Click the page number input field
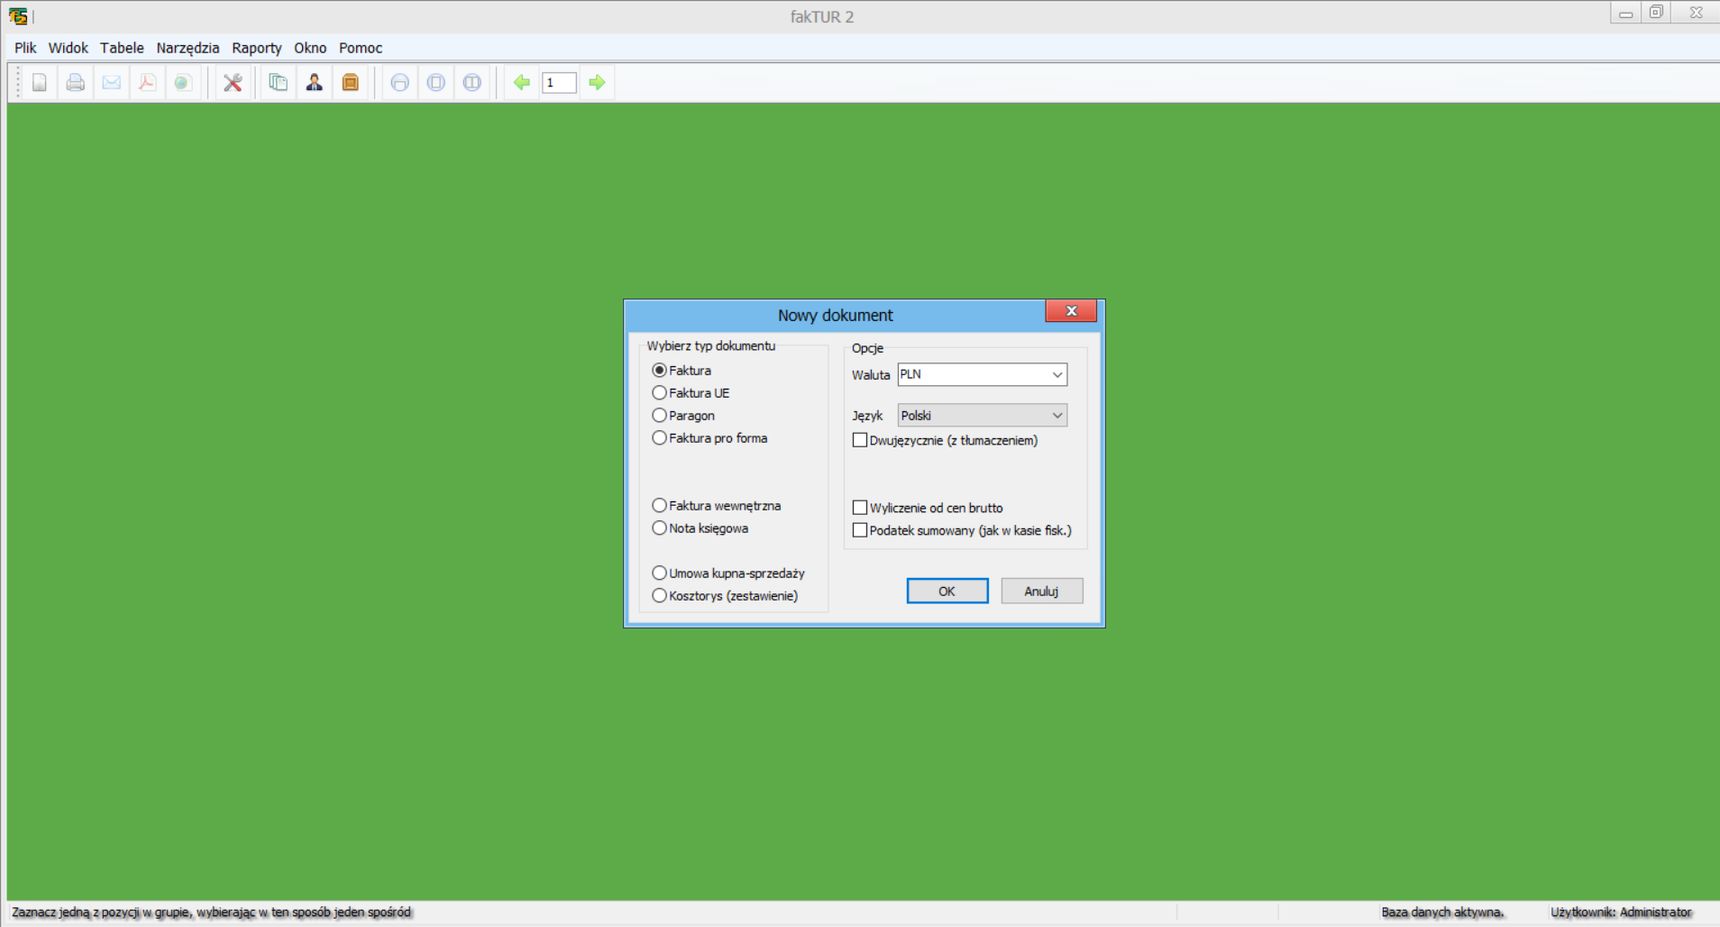 [559, 83]
